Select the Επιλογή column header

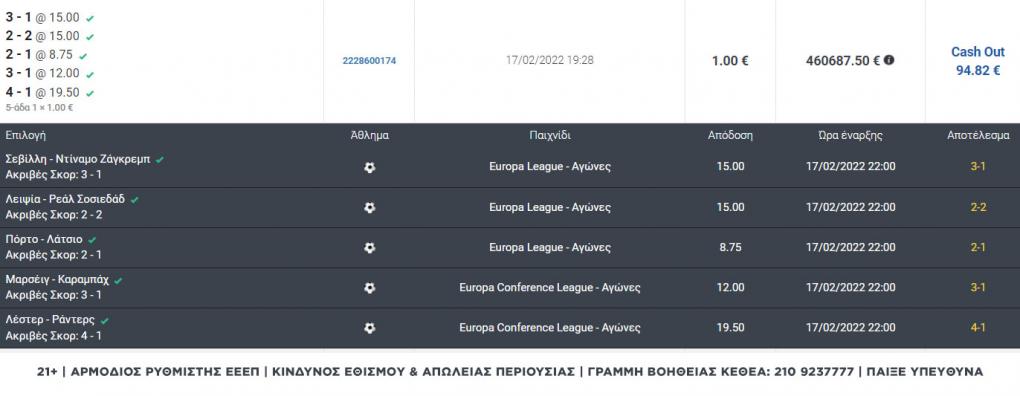tap(25, 136)
